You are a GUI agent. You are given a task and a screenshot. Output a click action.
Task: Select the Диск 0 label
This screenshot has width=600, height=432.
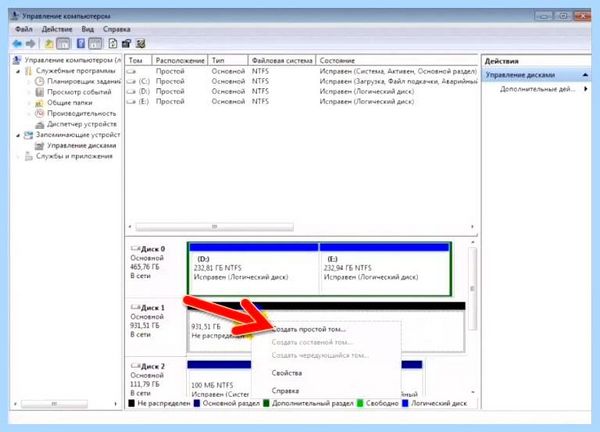tap(153, 249)
